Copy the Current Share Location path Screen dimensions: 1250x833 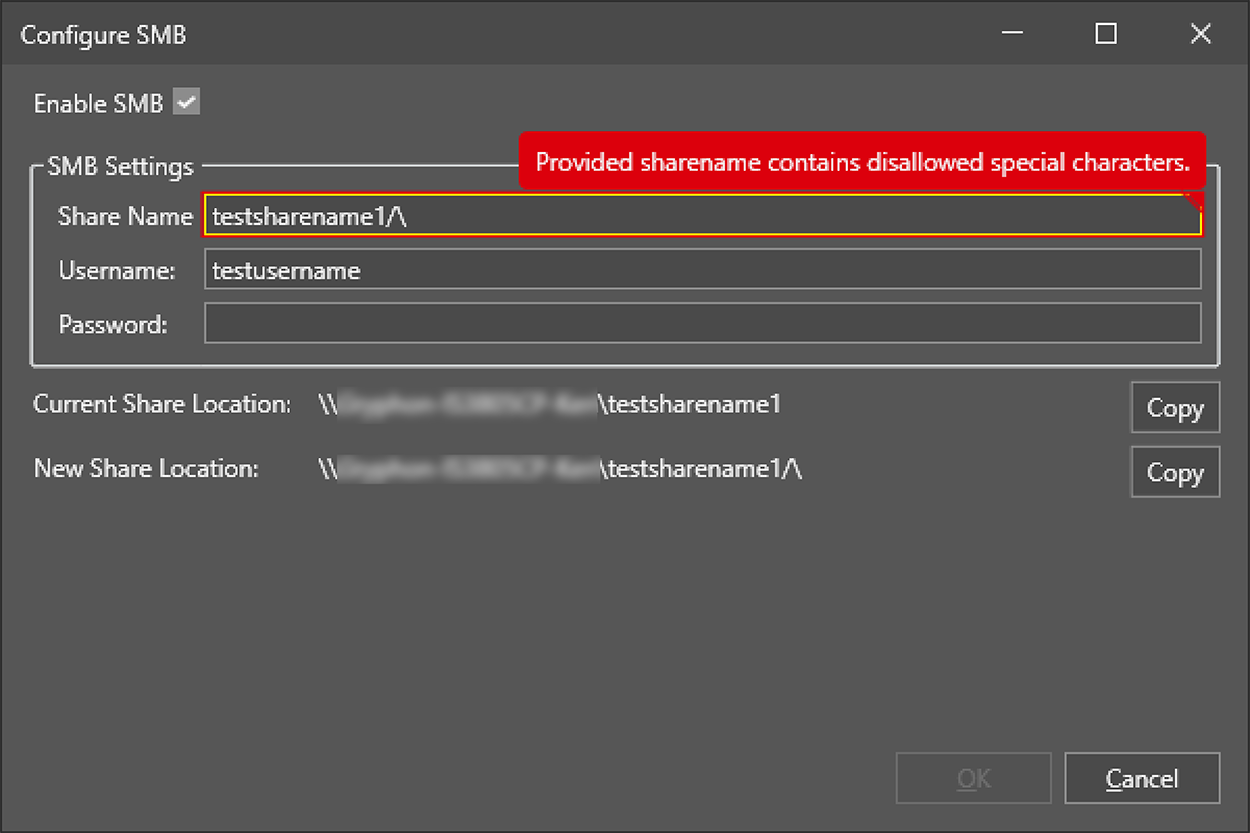(x=1174, y=408)
